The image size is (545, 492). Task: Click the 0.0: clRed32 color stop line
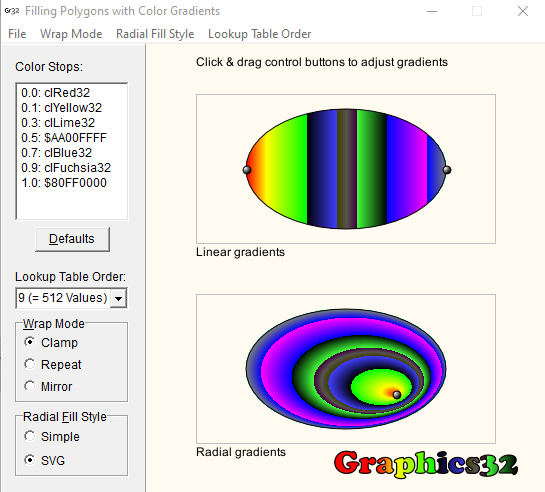pos(72,93)
